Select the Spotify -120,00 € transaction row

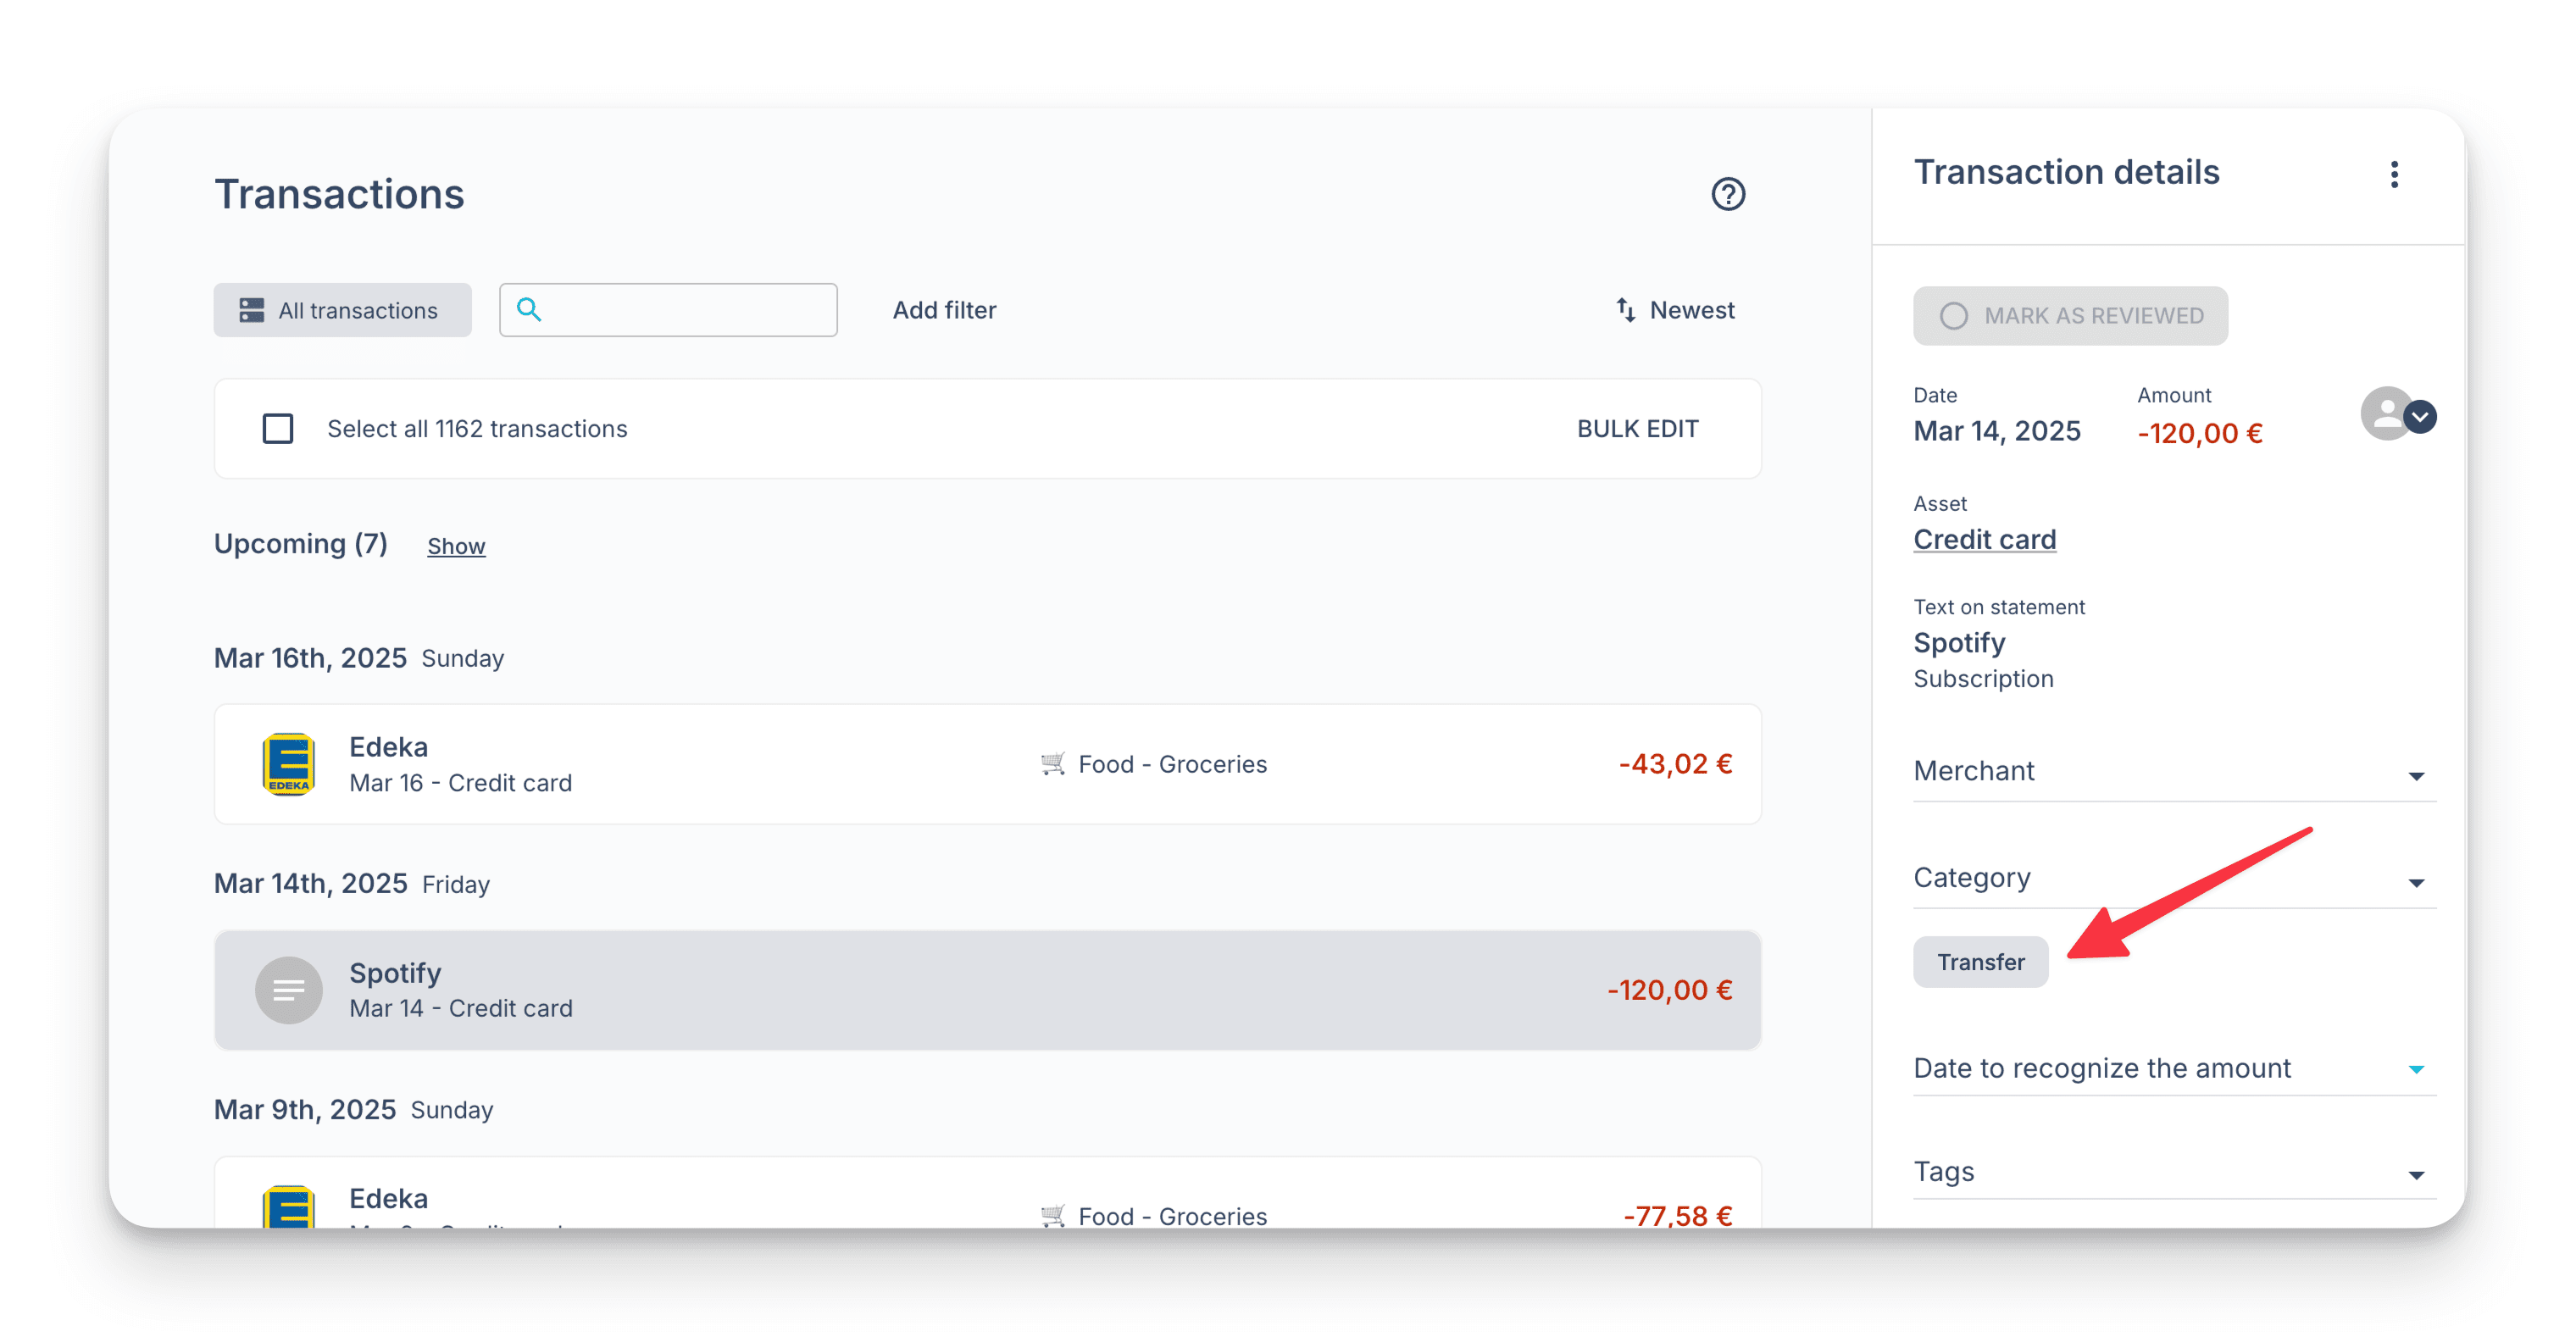pos(987,990)
